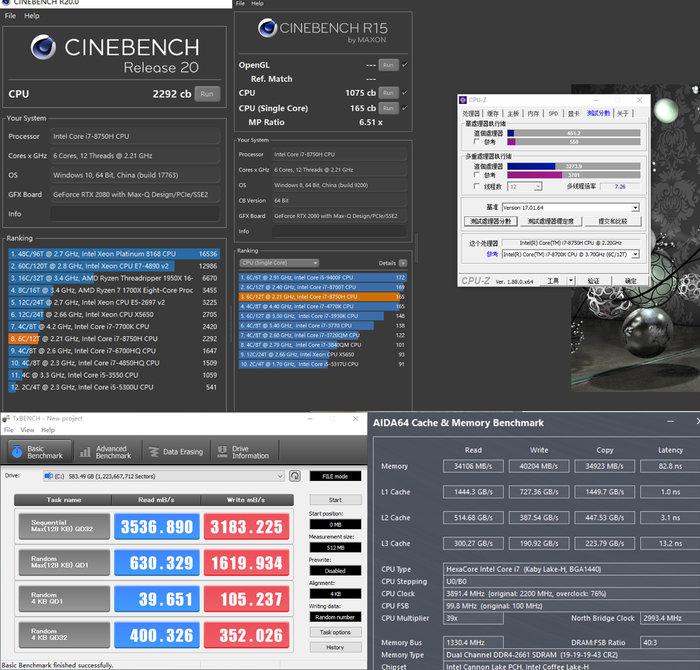
Task: Open Drive Information icon
Action: (222, 452)
